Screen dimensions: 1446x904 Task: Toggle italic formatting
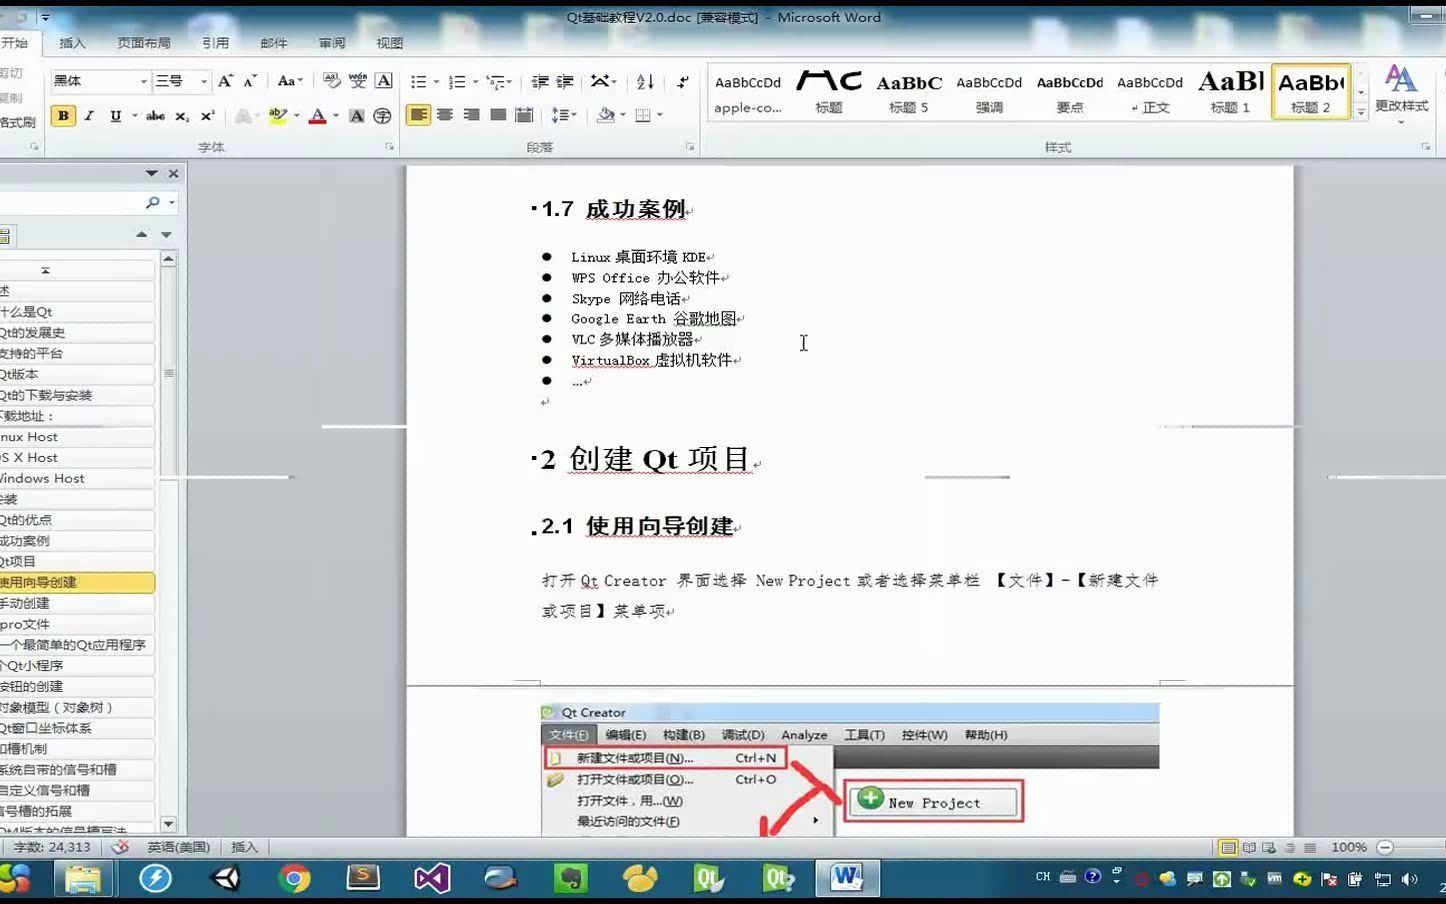click(89, 116)
